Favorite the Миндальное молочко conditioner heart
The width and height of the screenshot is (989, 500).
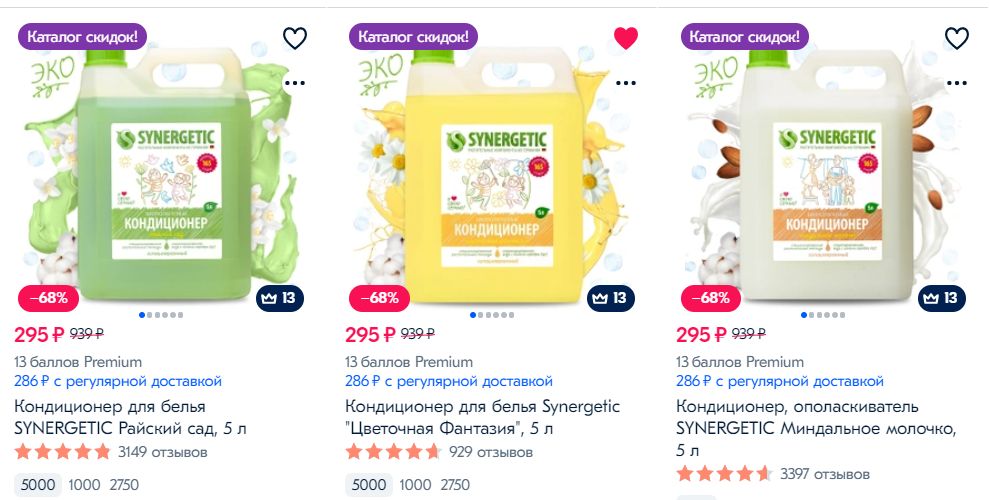click(x=956, y=38)
